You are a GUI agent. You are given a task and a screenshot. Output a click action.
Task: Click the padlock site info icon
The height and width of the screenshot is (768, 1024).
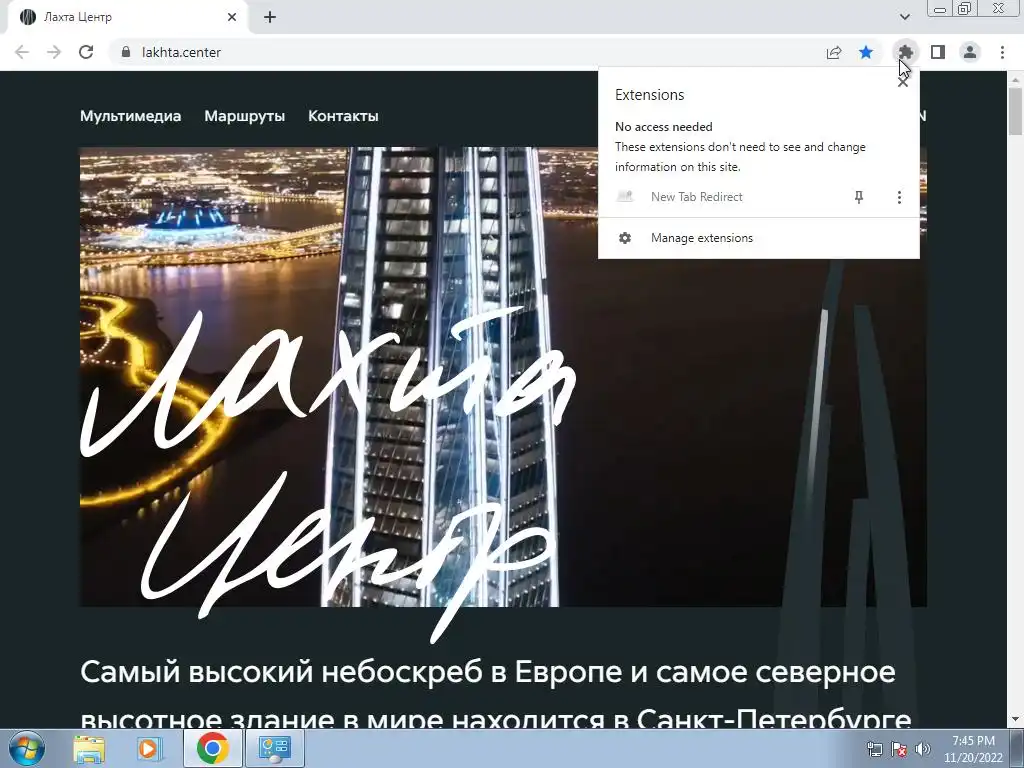pyautogui.click(x=126, y=52)
